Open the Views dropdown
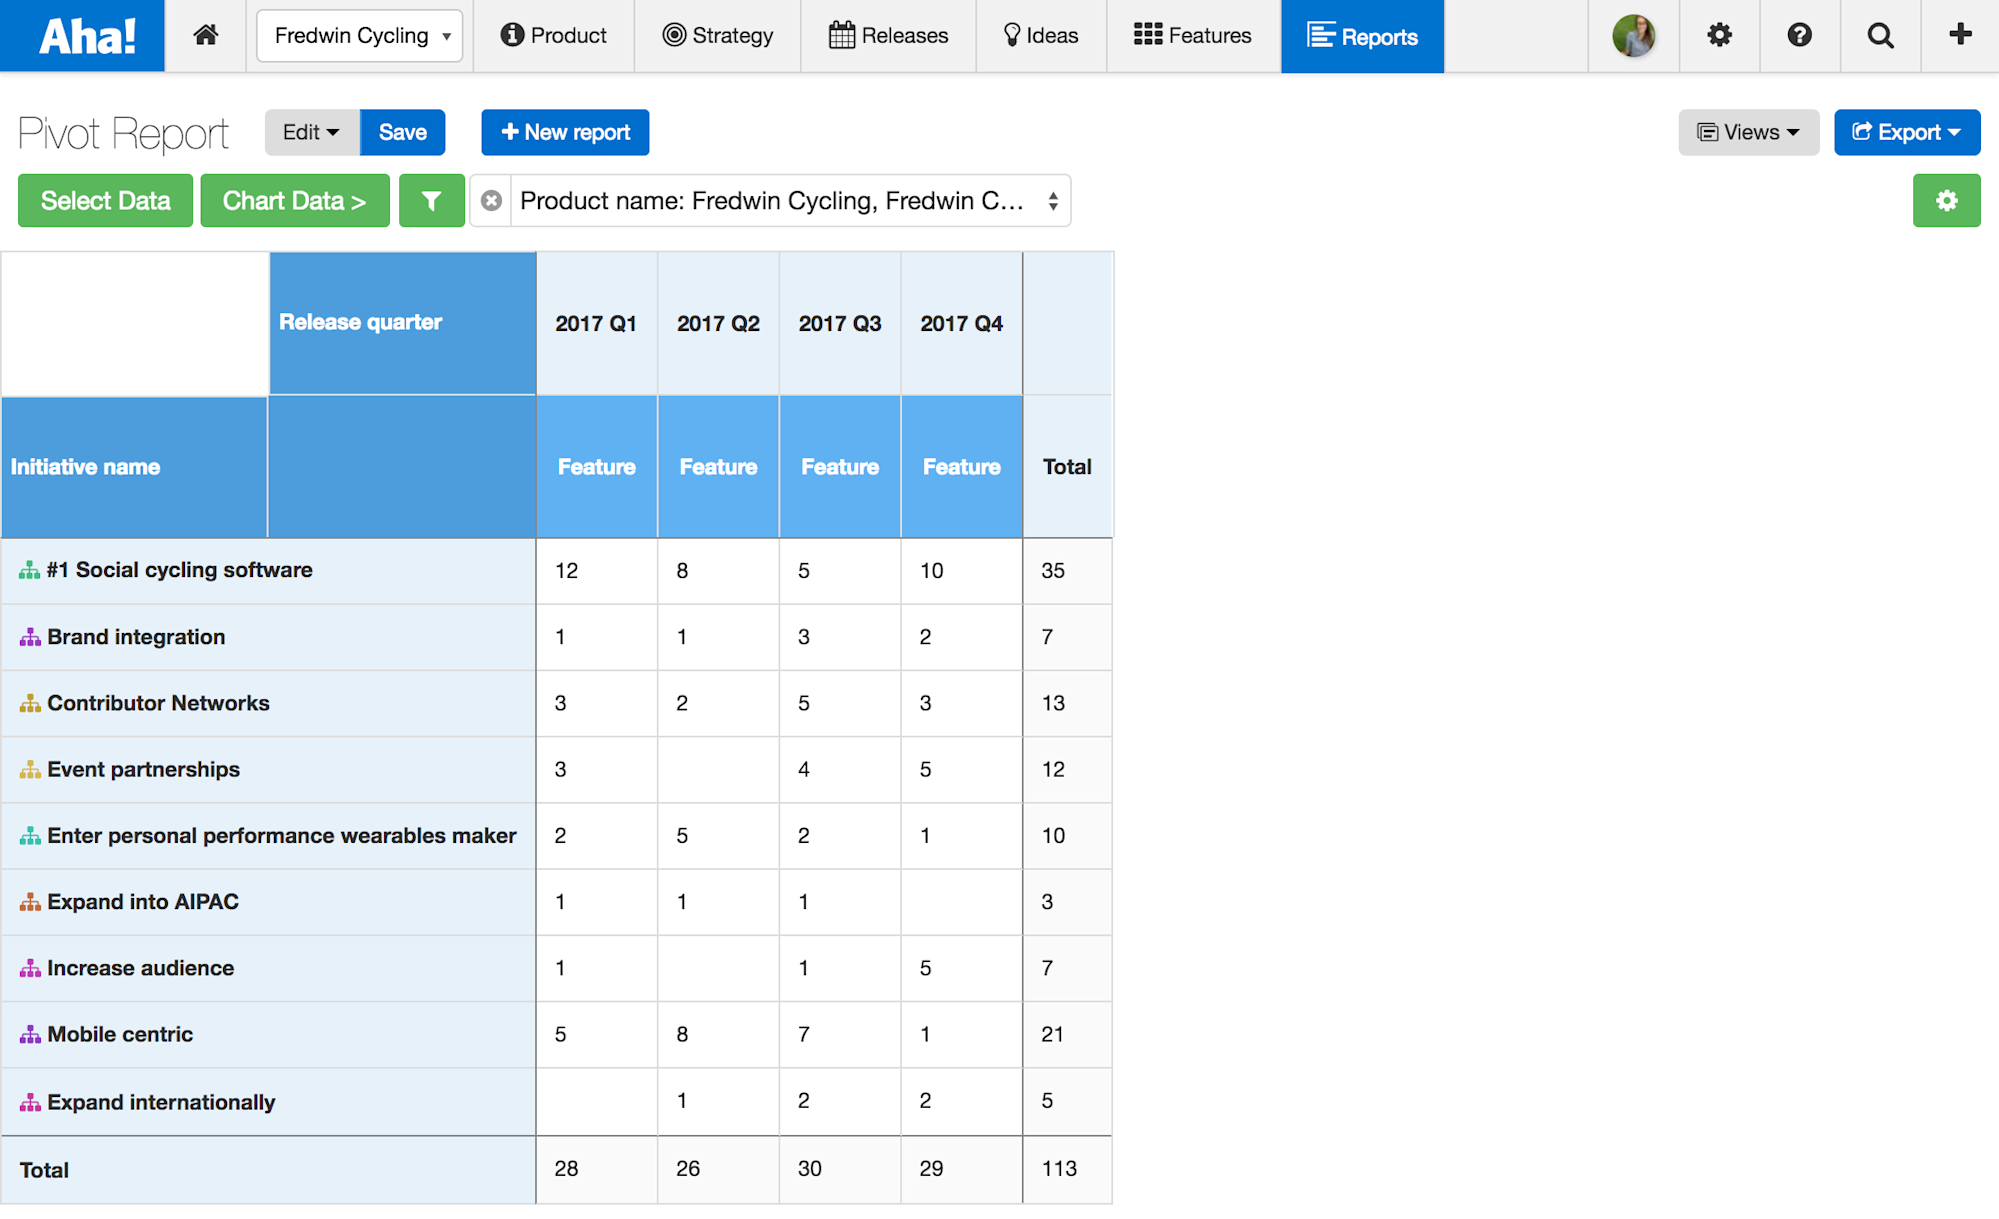This screenshot has height=1219, width=1999. pyautogui.click(x=1747, y=132)
